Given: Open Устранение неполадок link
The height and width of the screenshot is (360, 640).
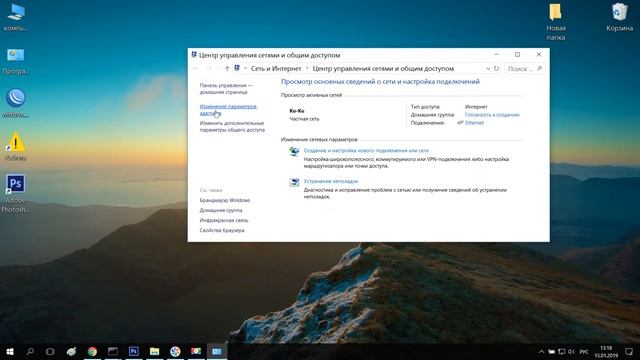Looking at the screenshot, I should [x=331, y=181].
